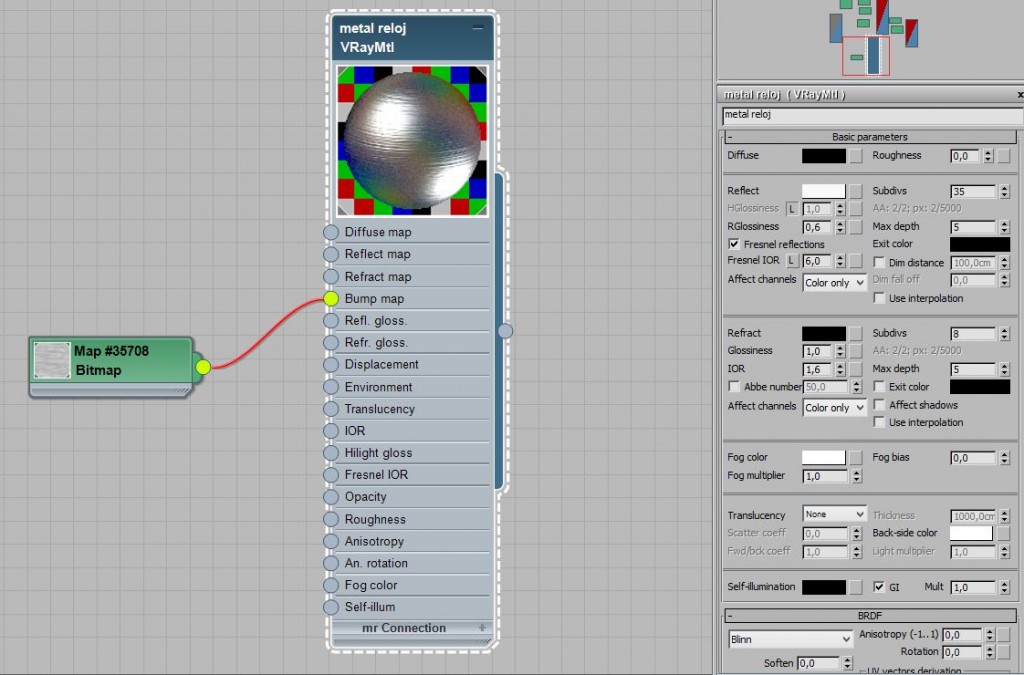
Task: Click the Bitmap node output socket
Action: [203, 367]
